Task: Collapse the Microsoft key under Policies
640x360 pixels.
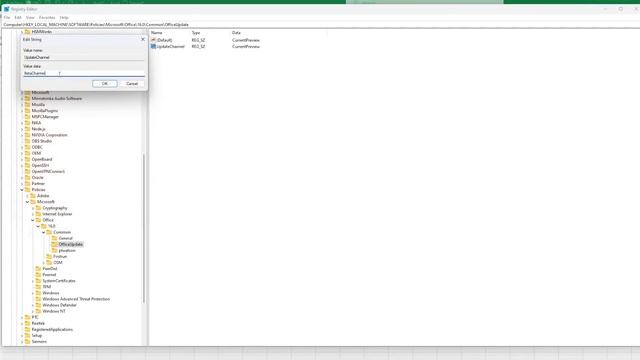Action: tap(27, 202)
